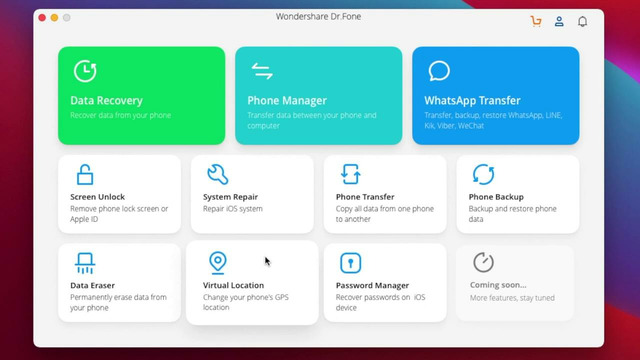Click 'Repair iOS system' description
Viewport: 640px width, 360px height.
233,209
